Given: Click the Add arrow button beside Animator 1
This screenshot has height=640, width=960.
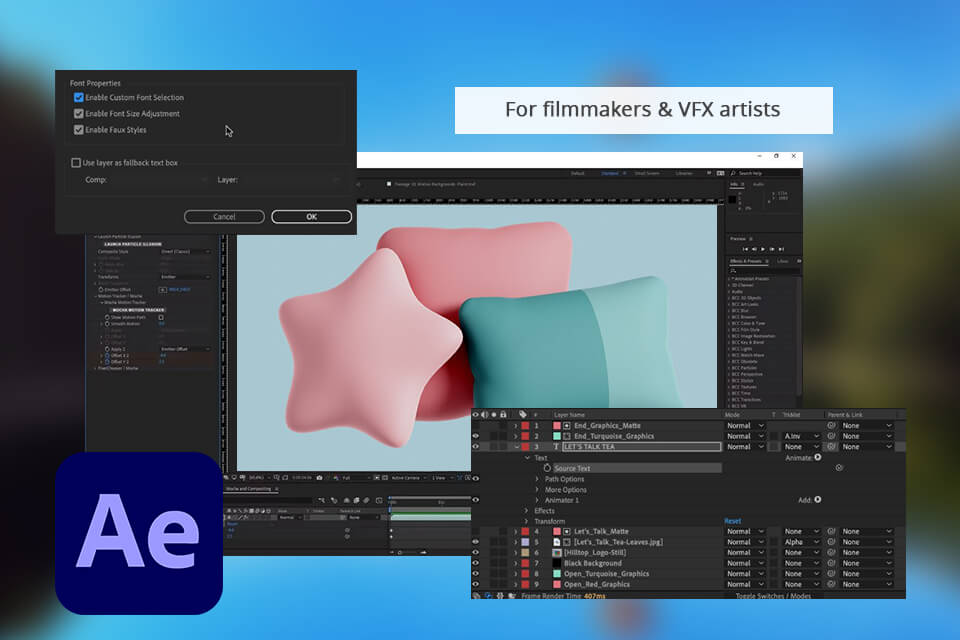Looking at the screenshot, I should (818, 500).
